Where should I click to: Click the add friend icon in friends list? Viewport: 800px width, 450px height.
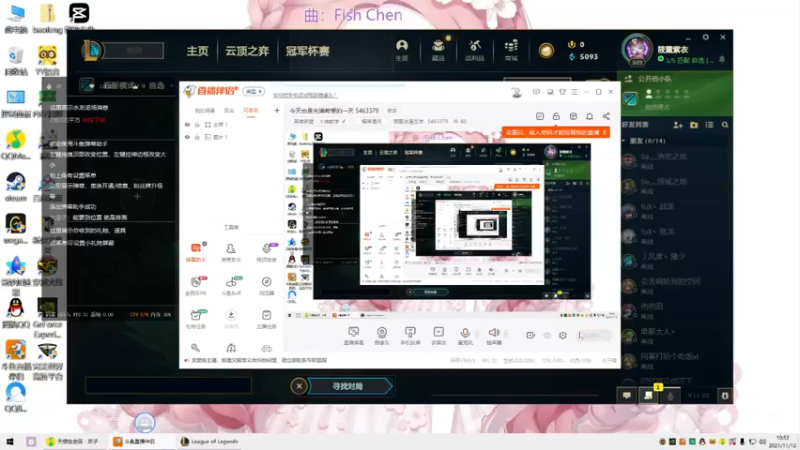(x=678, y=124)
